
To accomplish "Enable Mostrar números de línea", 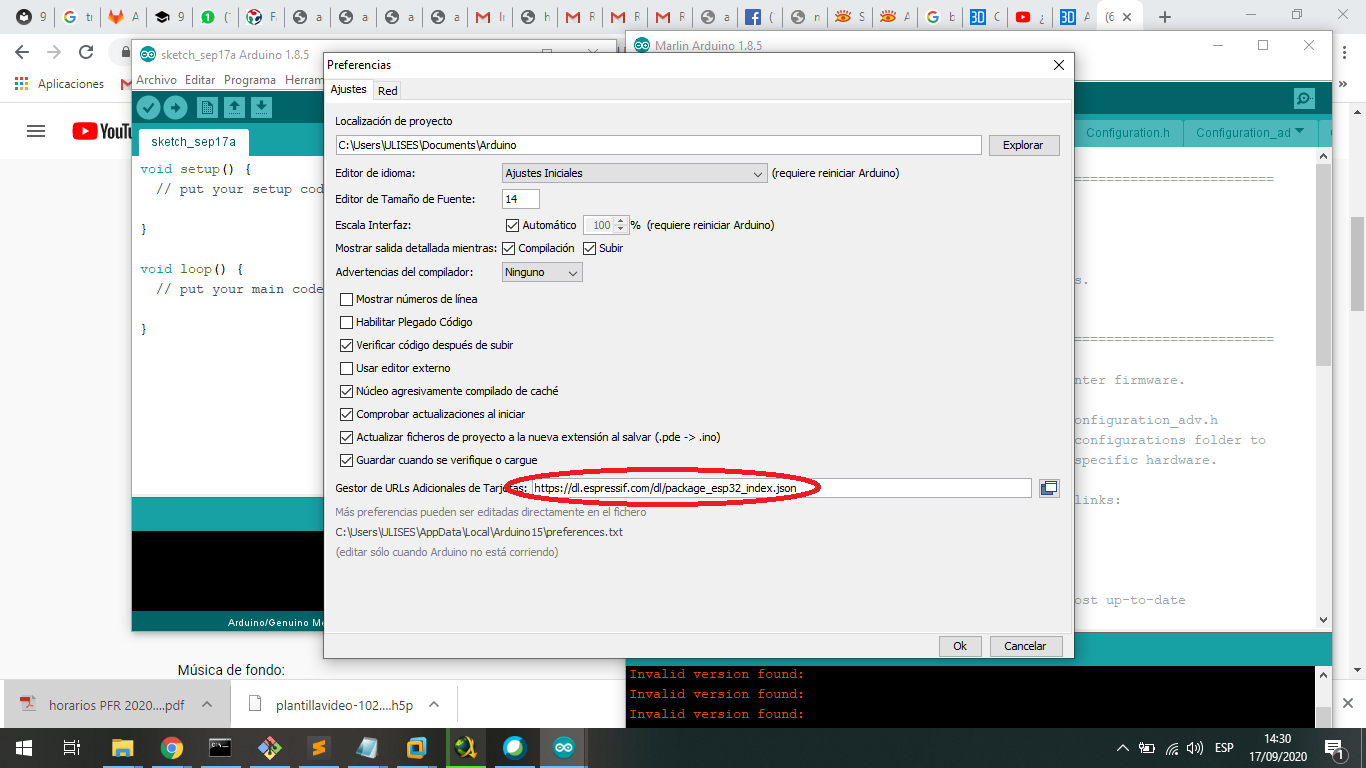I will tap(347, 299).
